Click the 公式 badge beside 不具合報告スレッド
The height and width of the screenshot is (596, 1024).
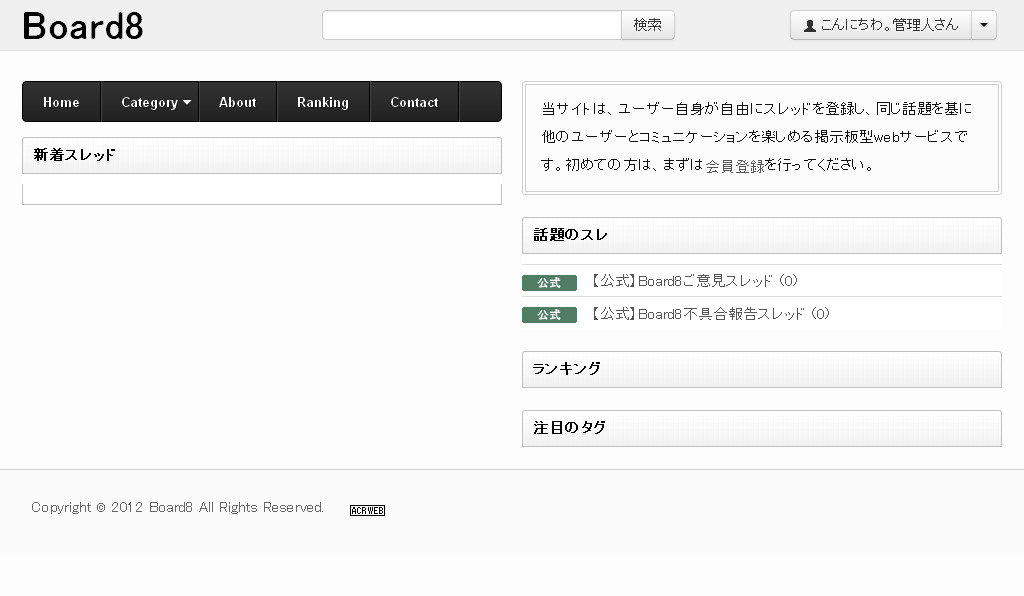pos(549,315)
